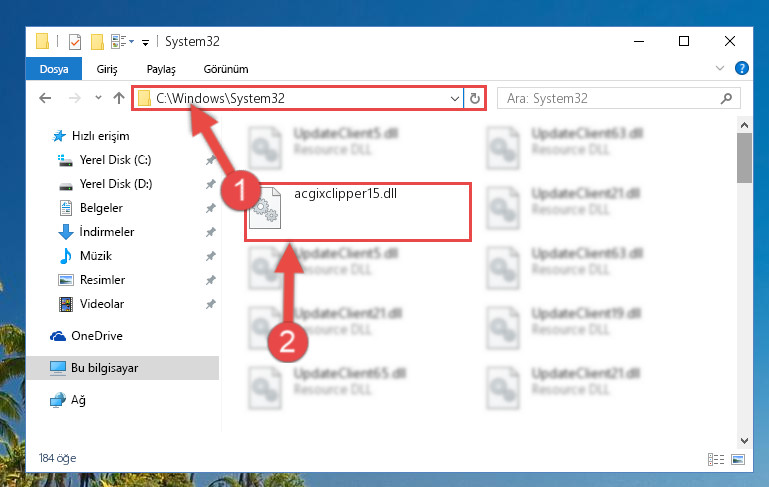
Task: Click the folder icon in title bar
Action: pos(43,41)
